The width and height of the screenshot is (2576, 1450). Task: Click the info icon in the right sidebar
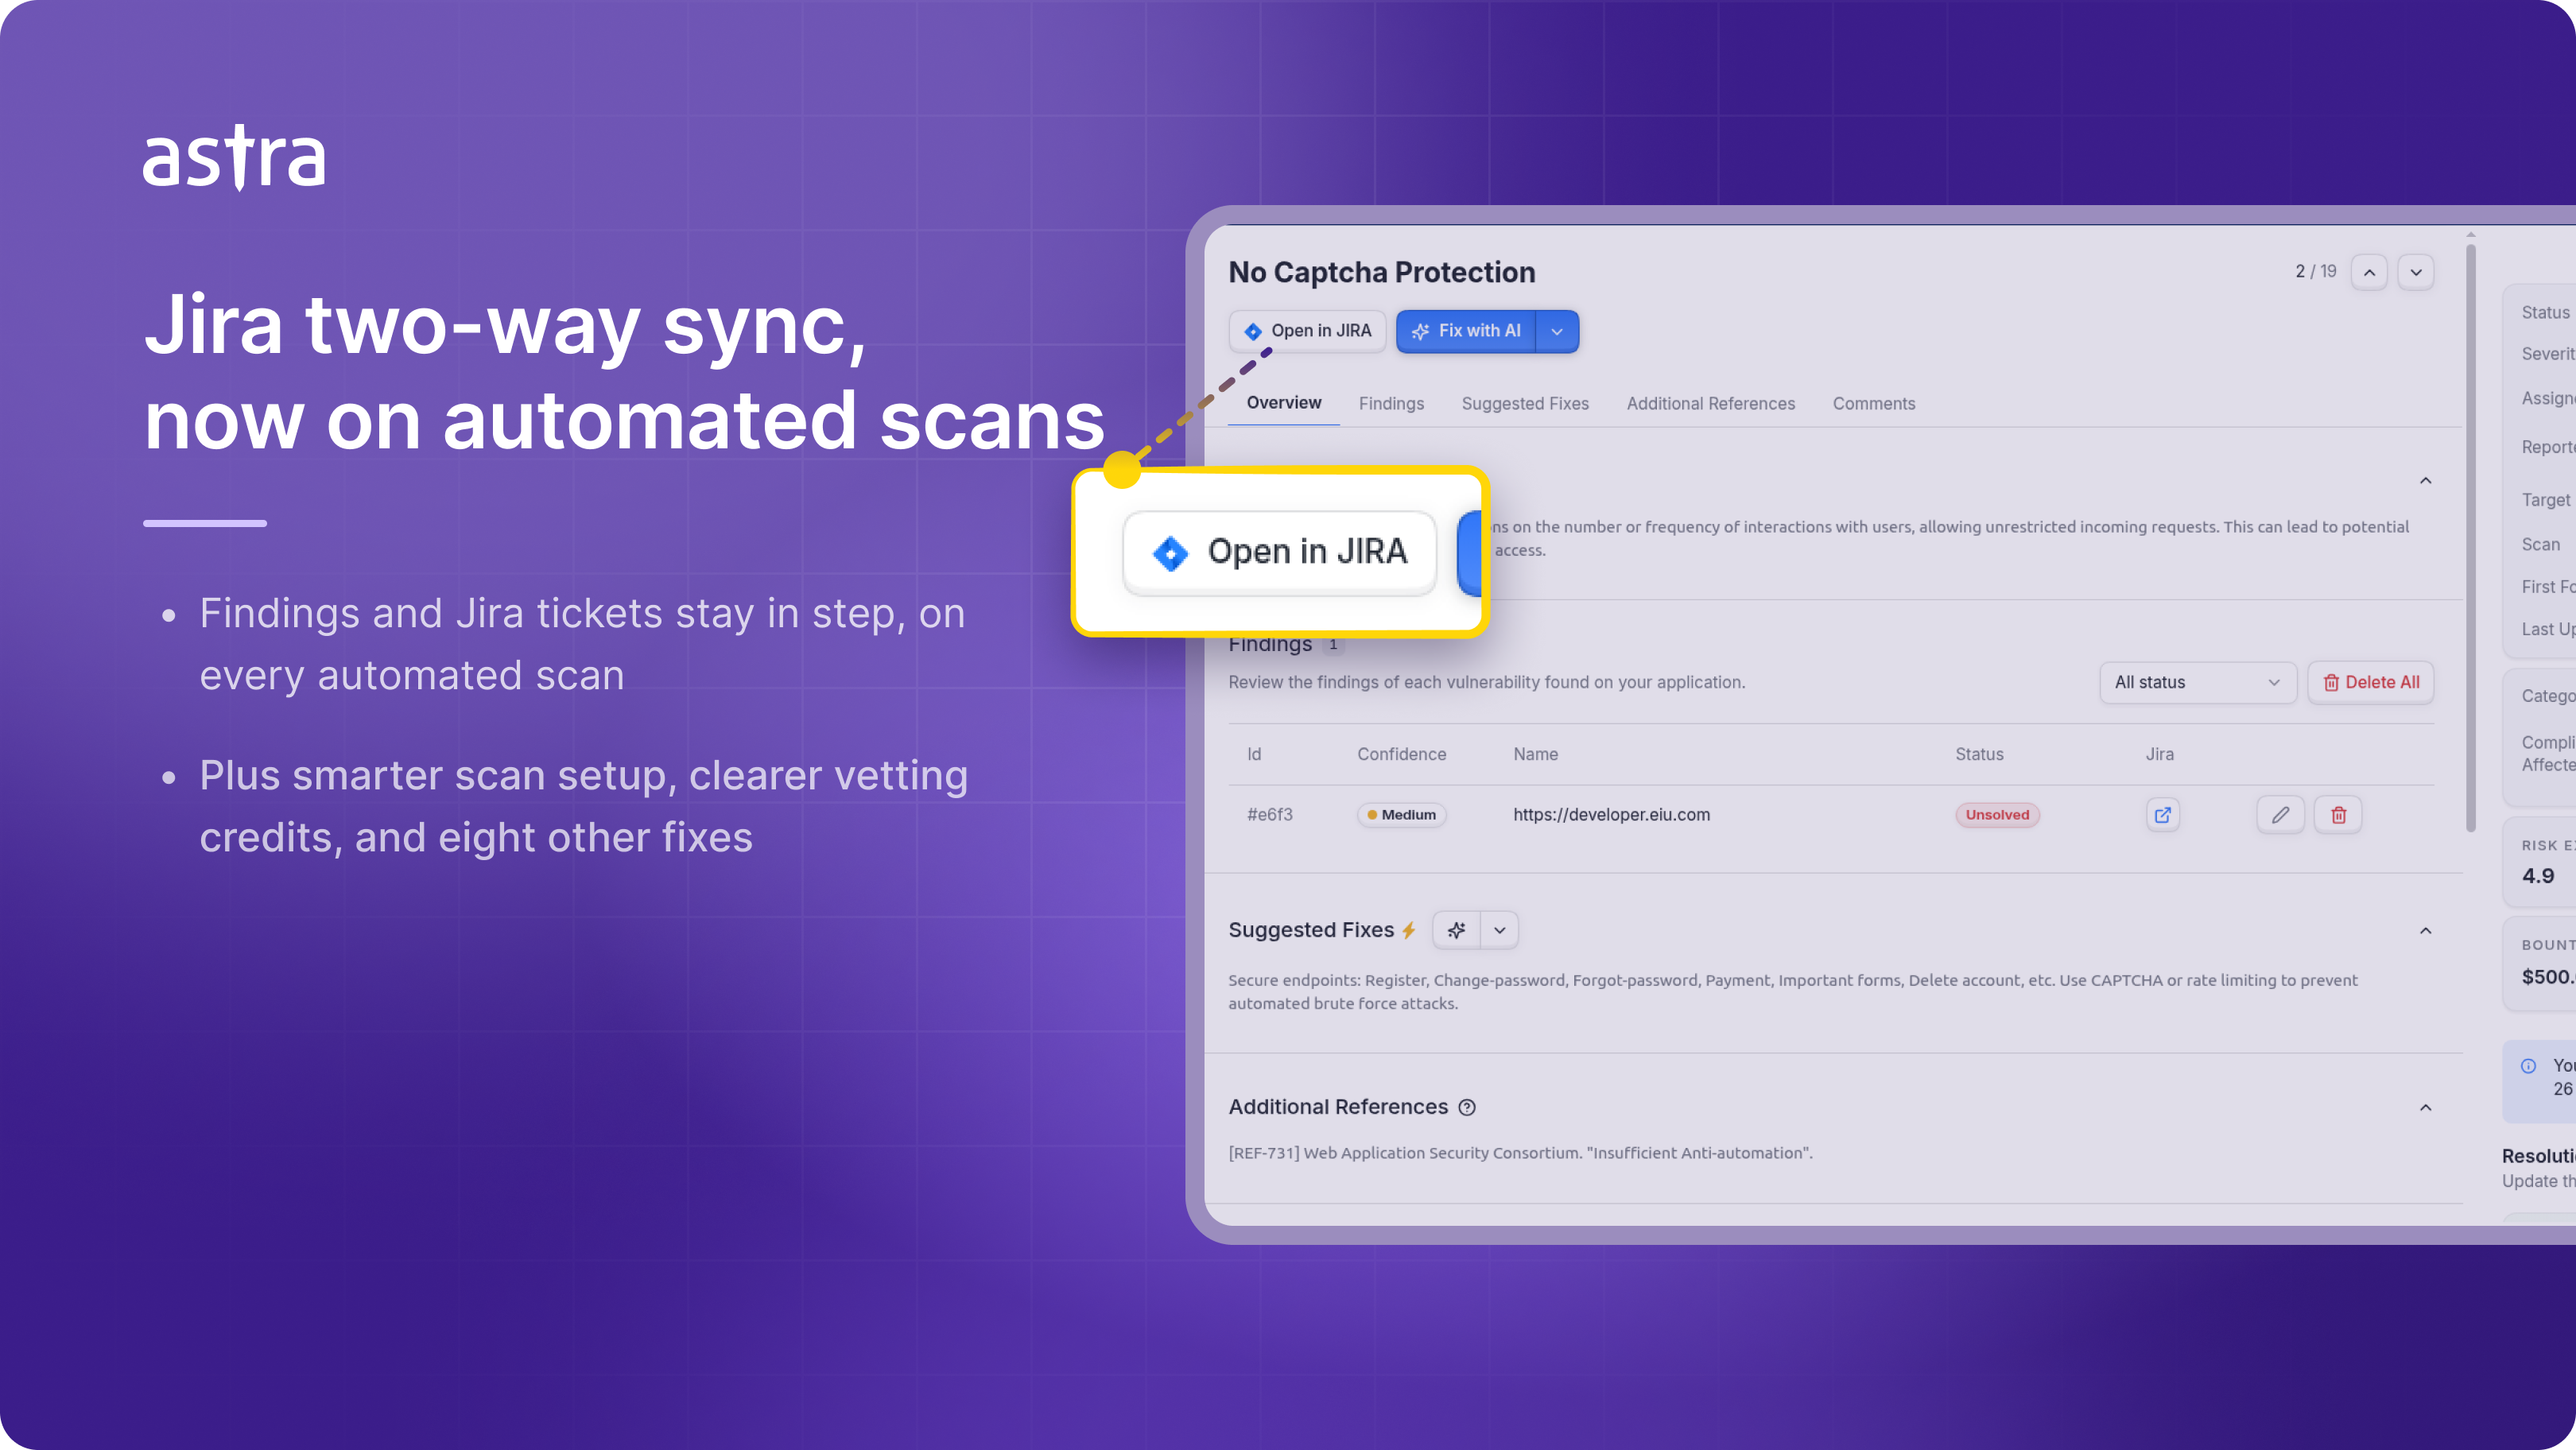point(2528,1066)
